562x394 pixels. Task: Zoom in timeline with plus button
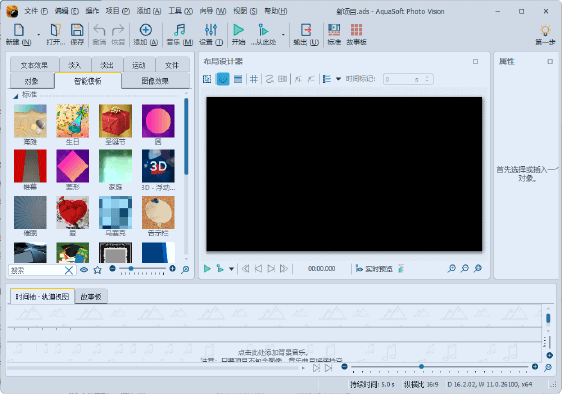535,366
